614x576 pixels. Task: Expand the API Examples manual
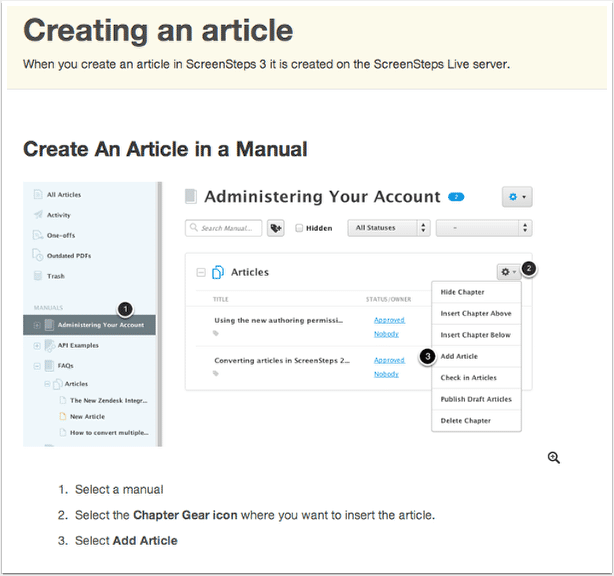[x=37, y=345]
